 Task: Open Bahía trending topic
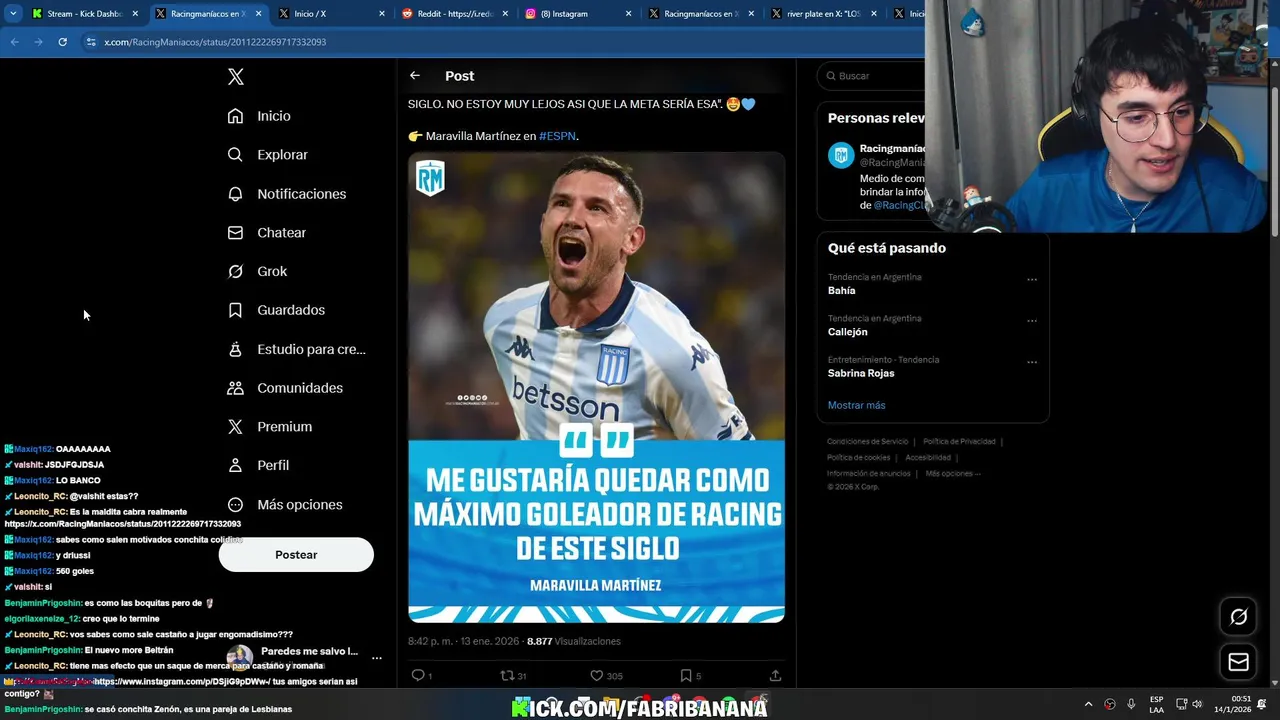(x=841, y=291)
